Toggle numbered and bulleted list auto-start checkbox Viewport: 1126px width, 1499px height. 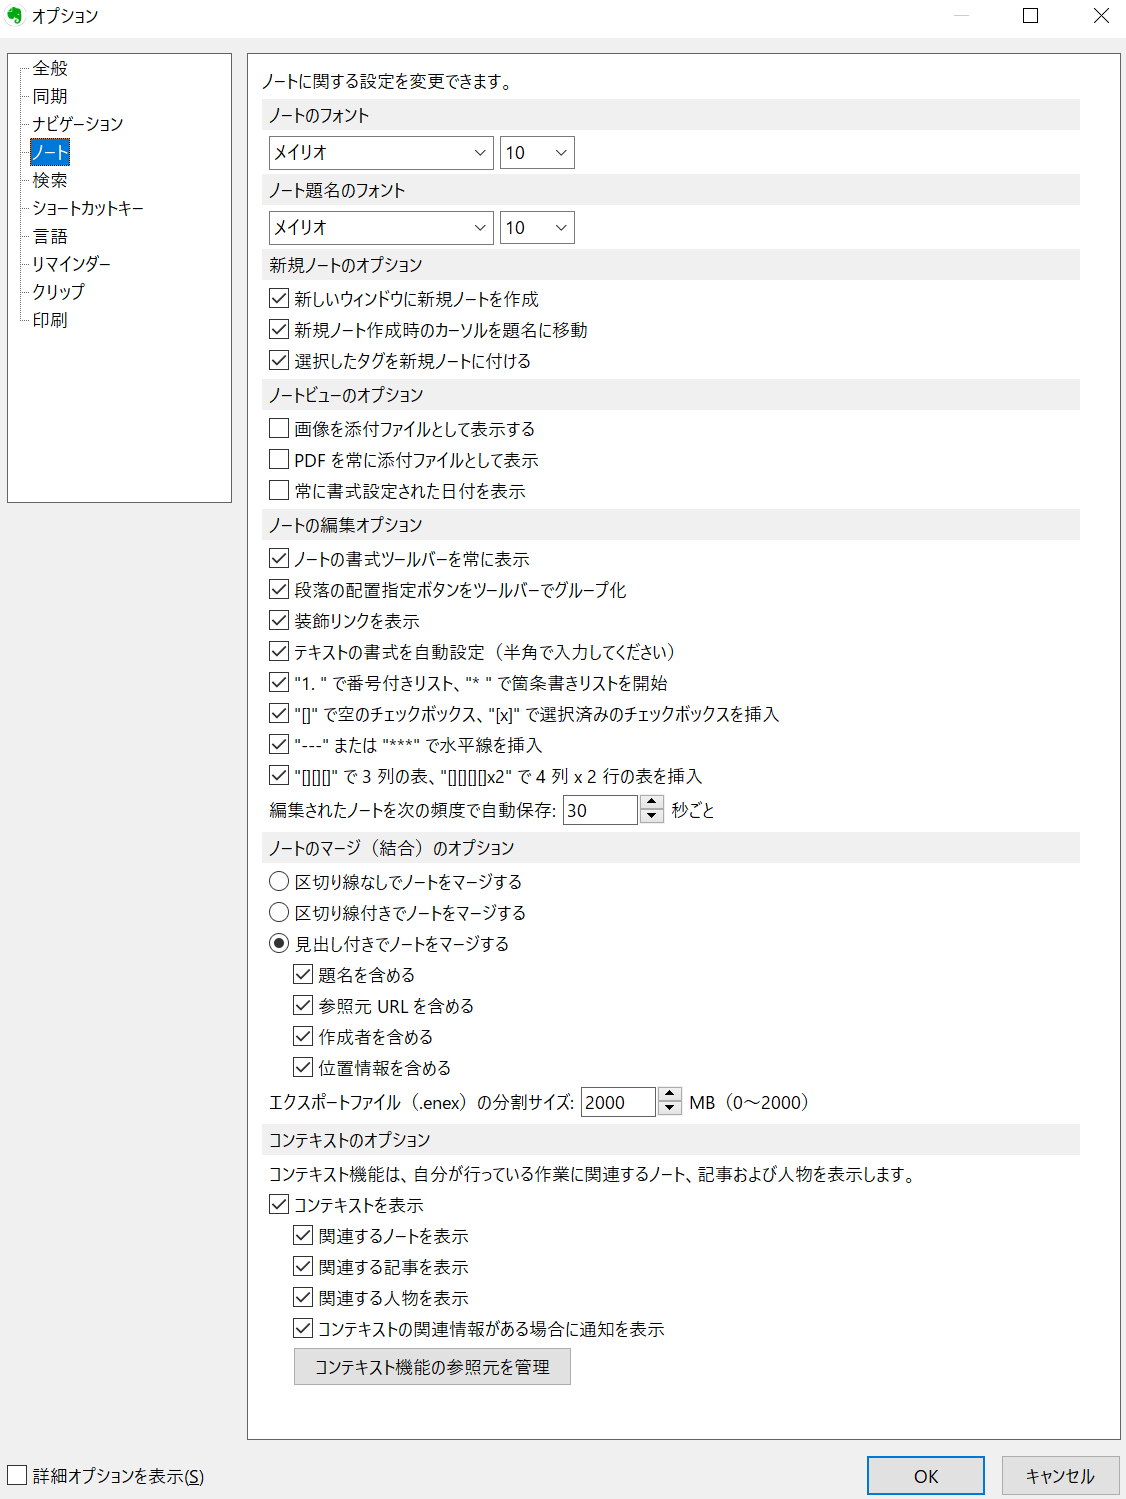pos(279,682)
